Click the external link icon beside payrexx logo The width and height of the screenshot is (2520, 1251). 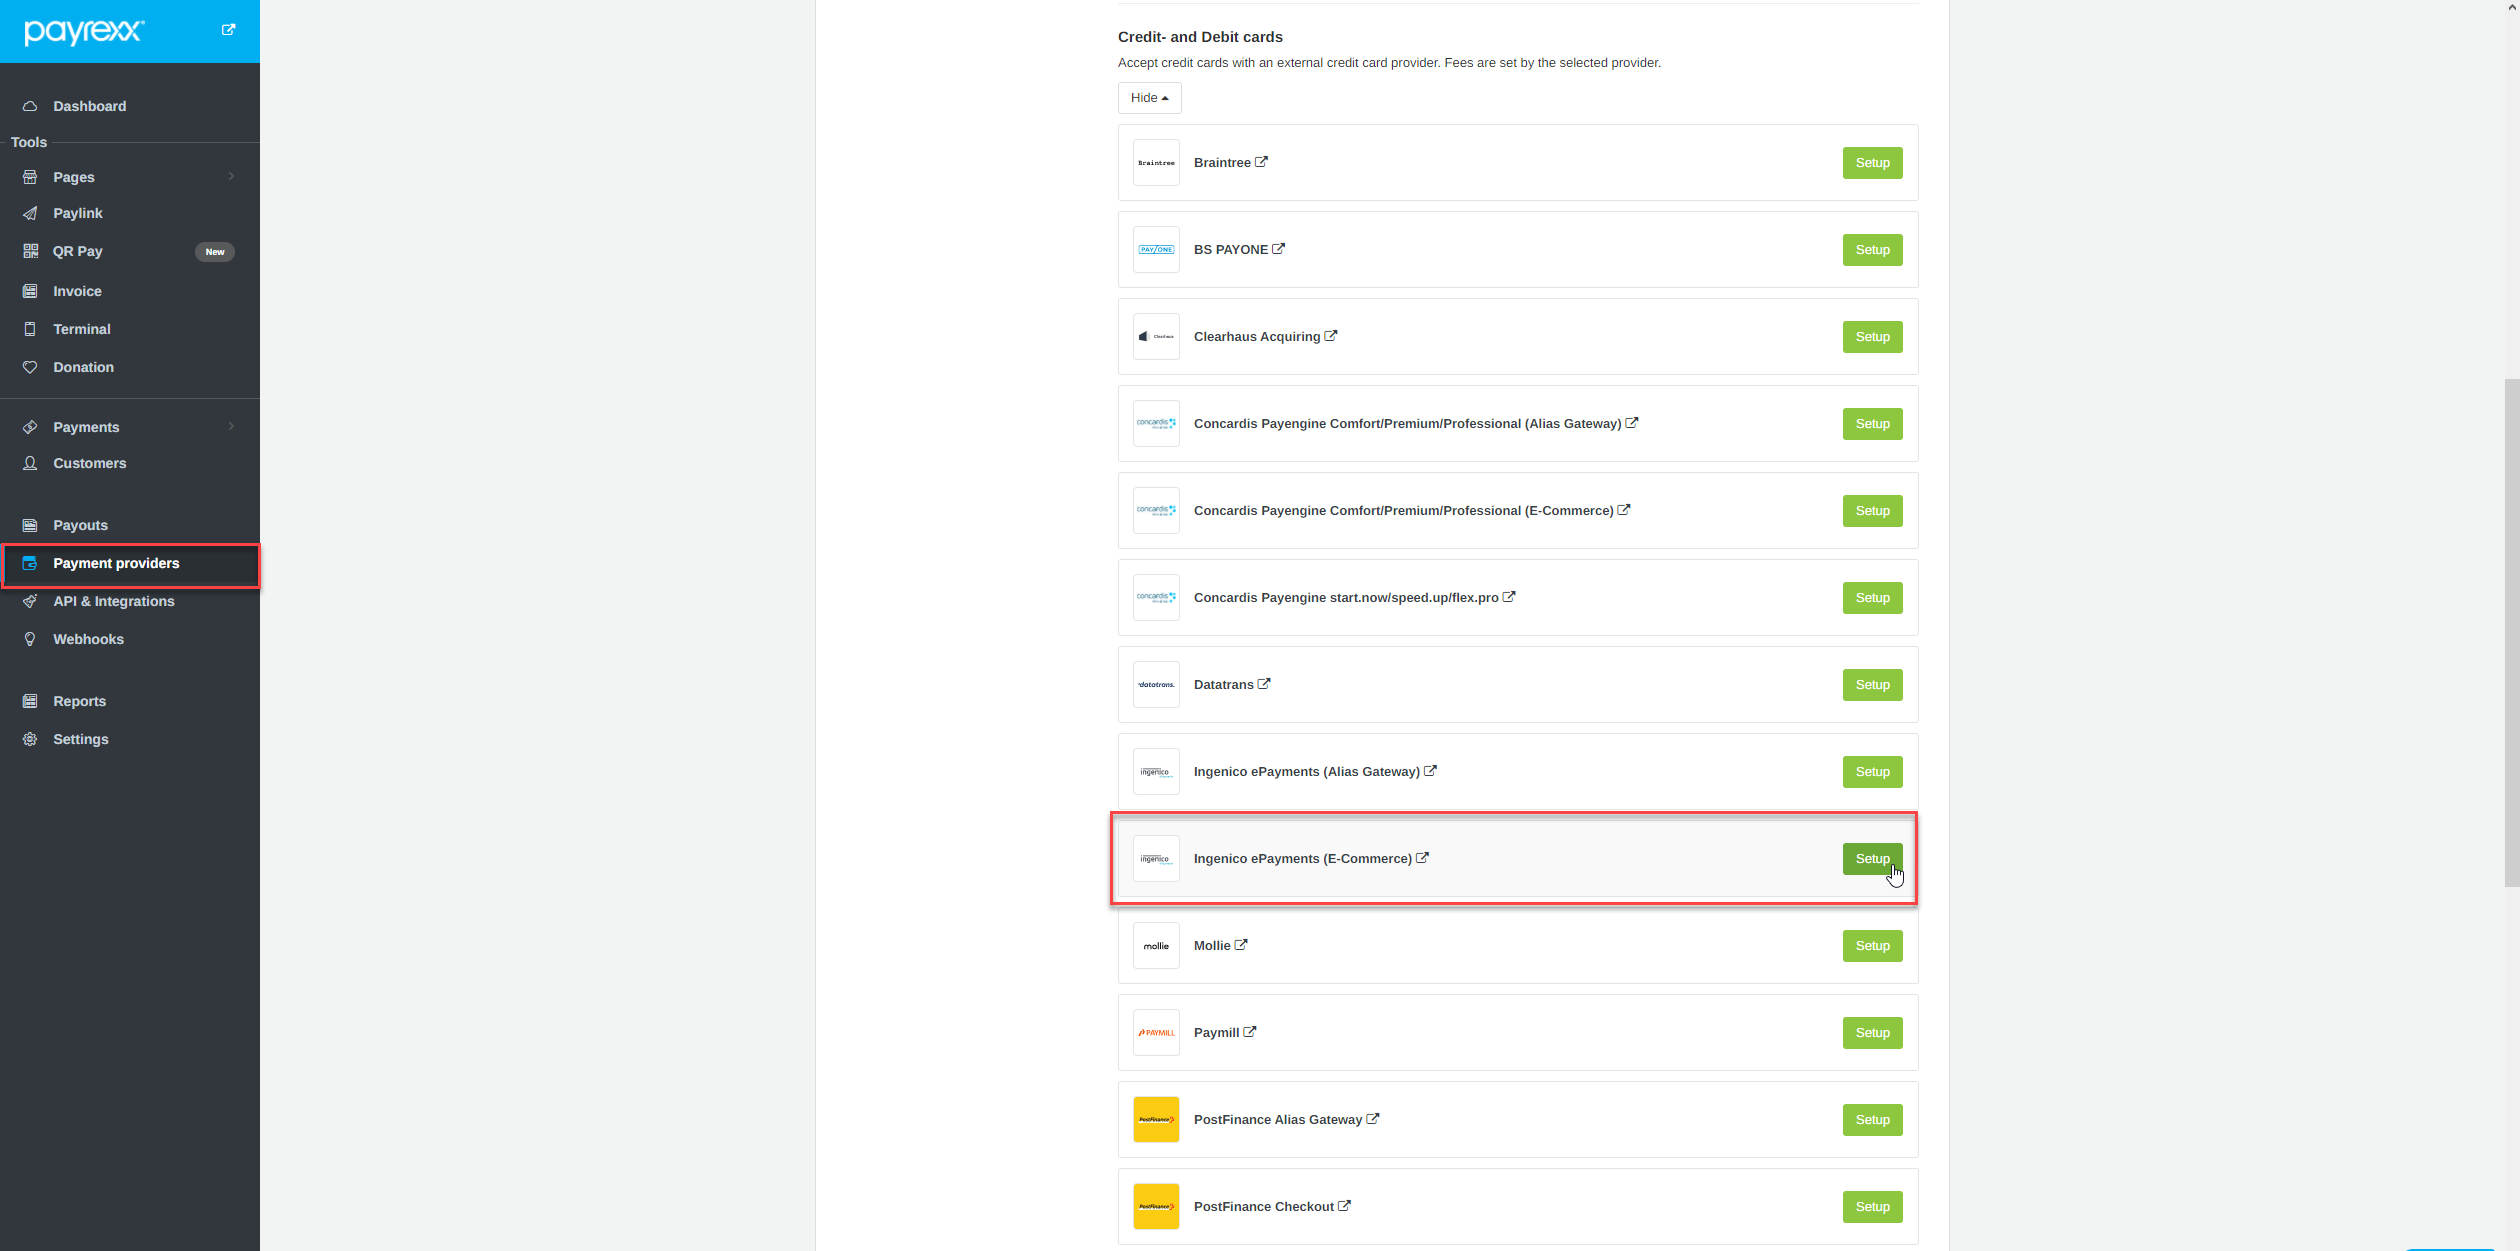(x=228, y=30)
